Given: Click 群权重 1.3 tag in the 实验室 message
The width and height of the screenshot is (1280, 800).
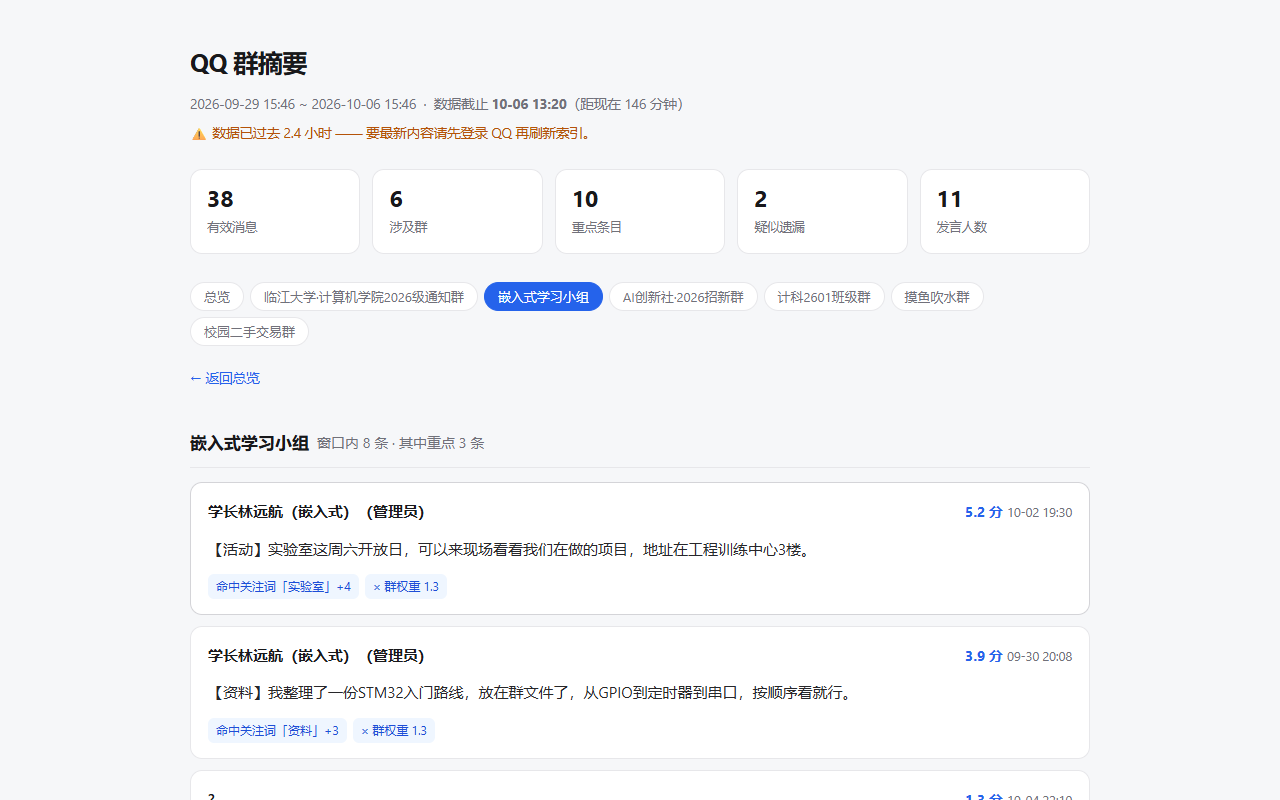Looking at the screenshot, I should (x=406, y=587).
